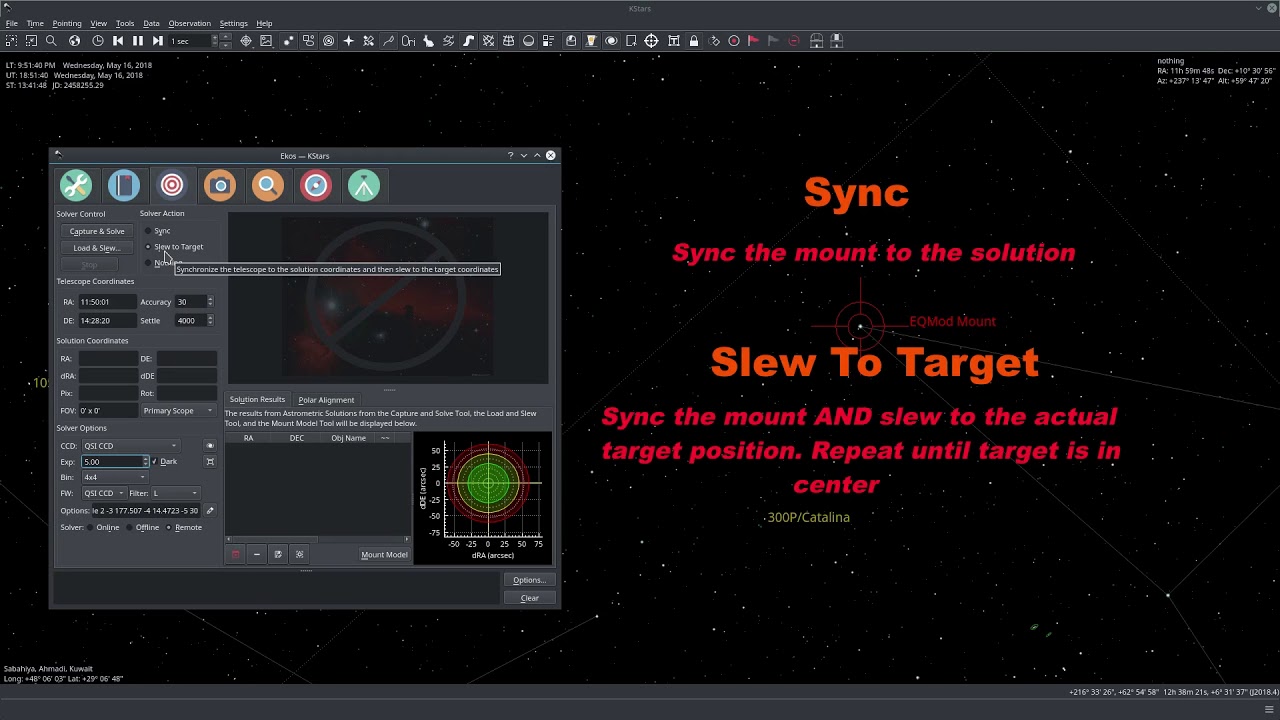Click Clear log button
Image resolution: width=1280 pixels, height=720 pixels.
529,598
